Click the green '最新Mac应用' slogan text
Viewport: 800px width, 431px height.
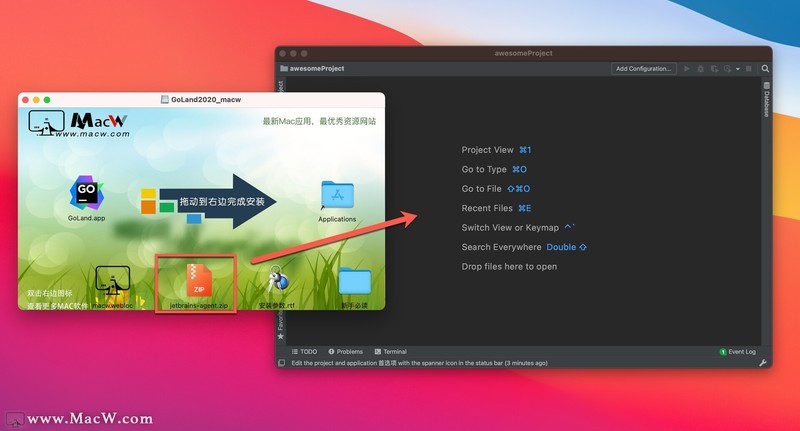click(319, 121)
